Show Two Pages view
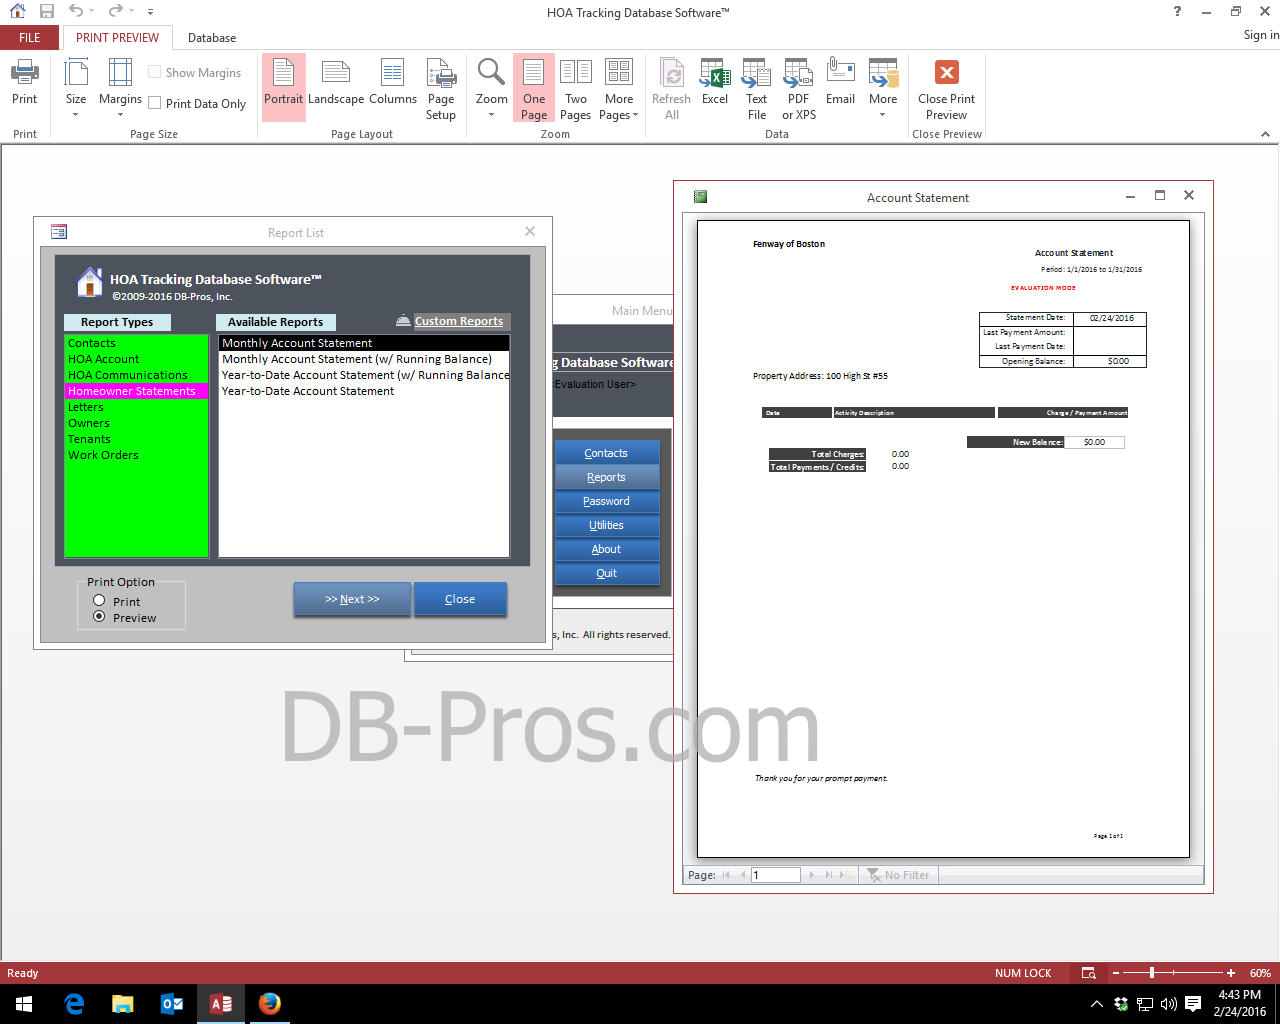The width and height of the screenshot is (1280, 1024). (576, 88)
